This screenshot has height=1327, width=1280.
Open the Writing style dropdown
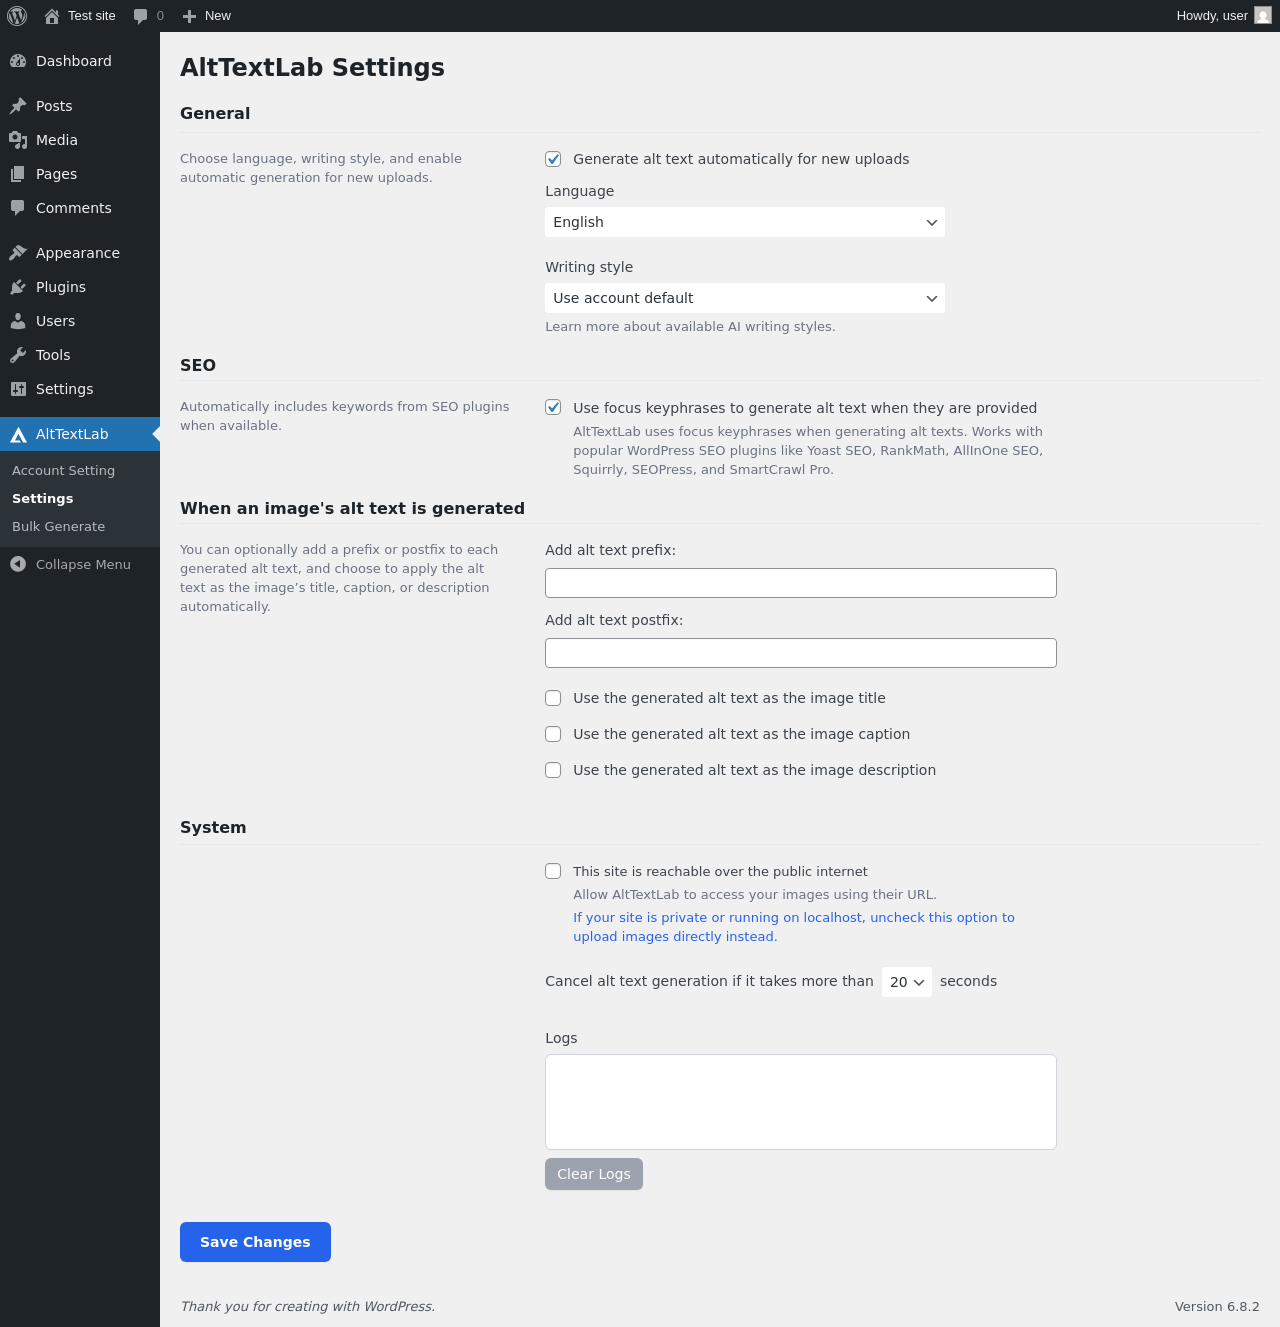point(745,298)
